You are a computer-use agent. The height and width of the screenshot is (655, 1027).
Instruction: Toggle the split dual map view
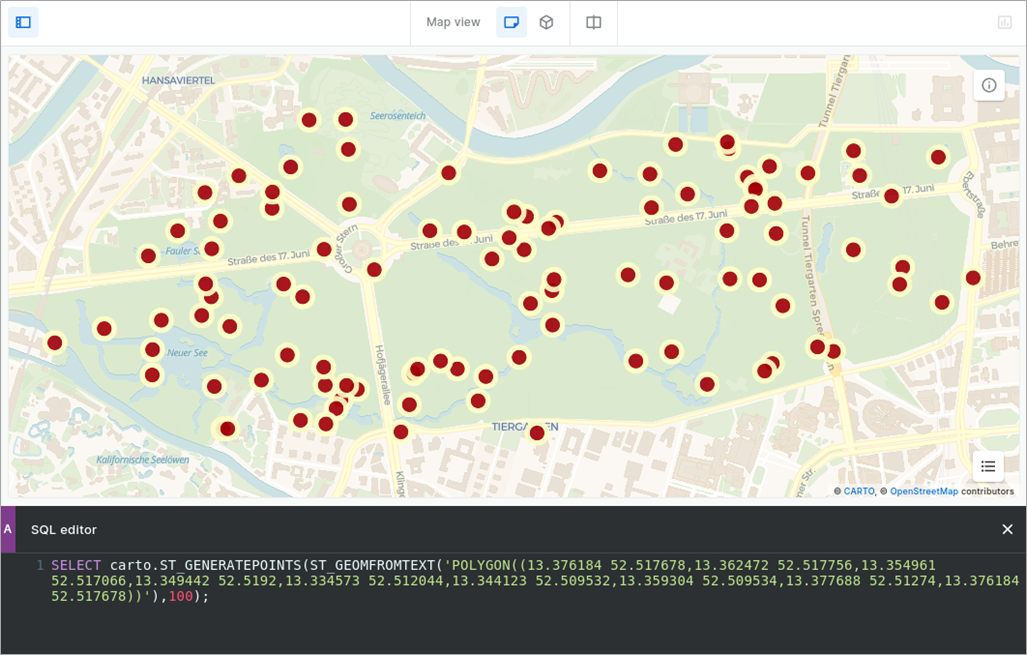tap(594, 22)
